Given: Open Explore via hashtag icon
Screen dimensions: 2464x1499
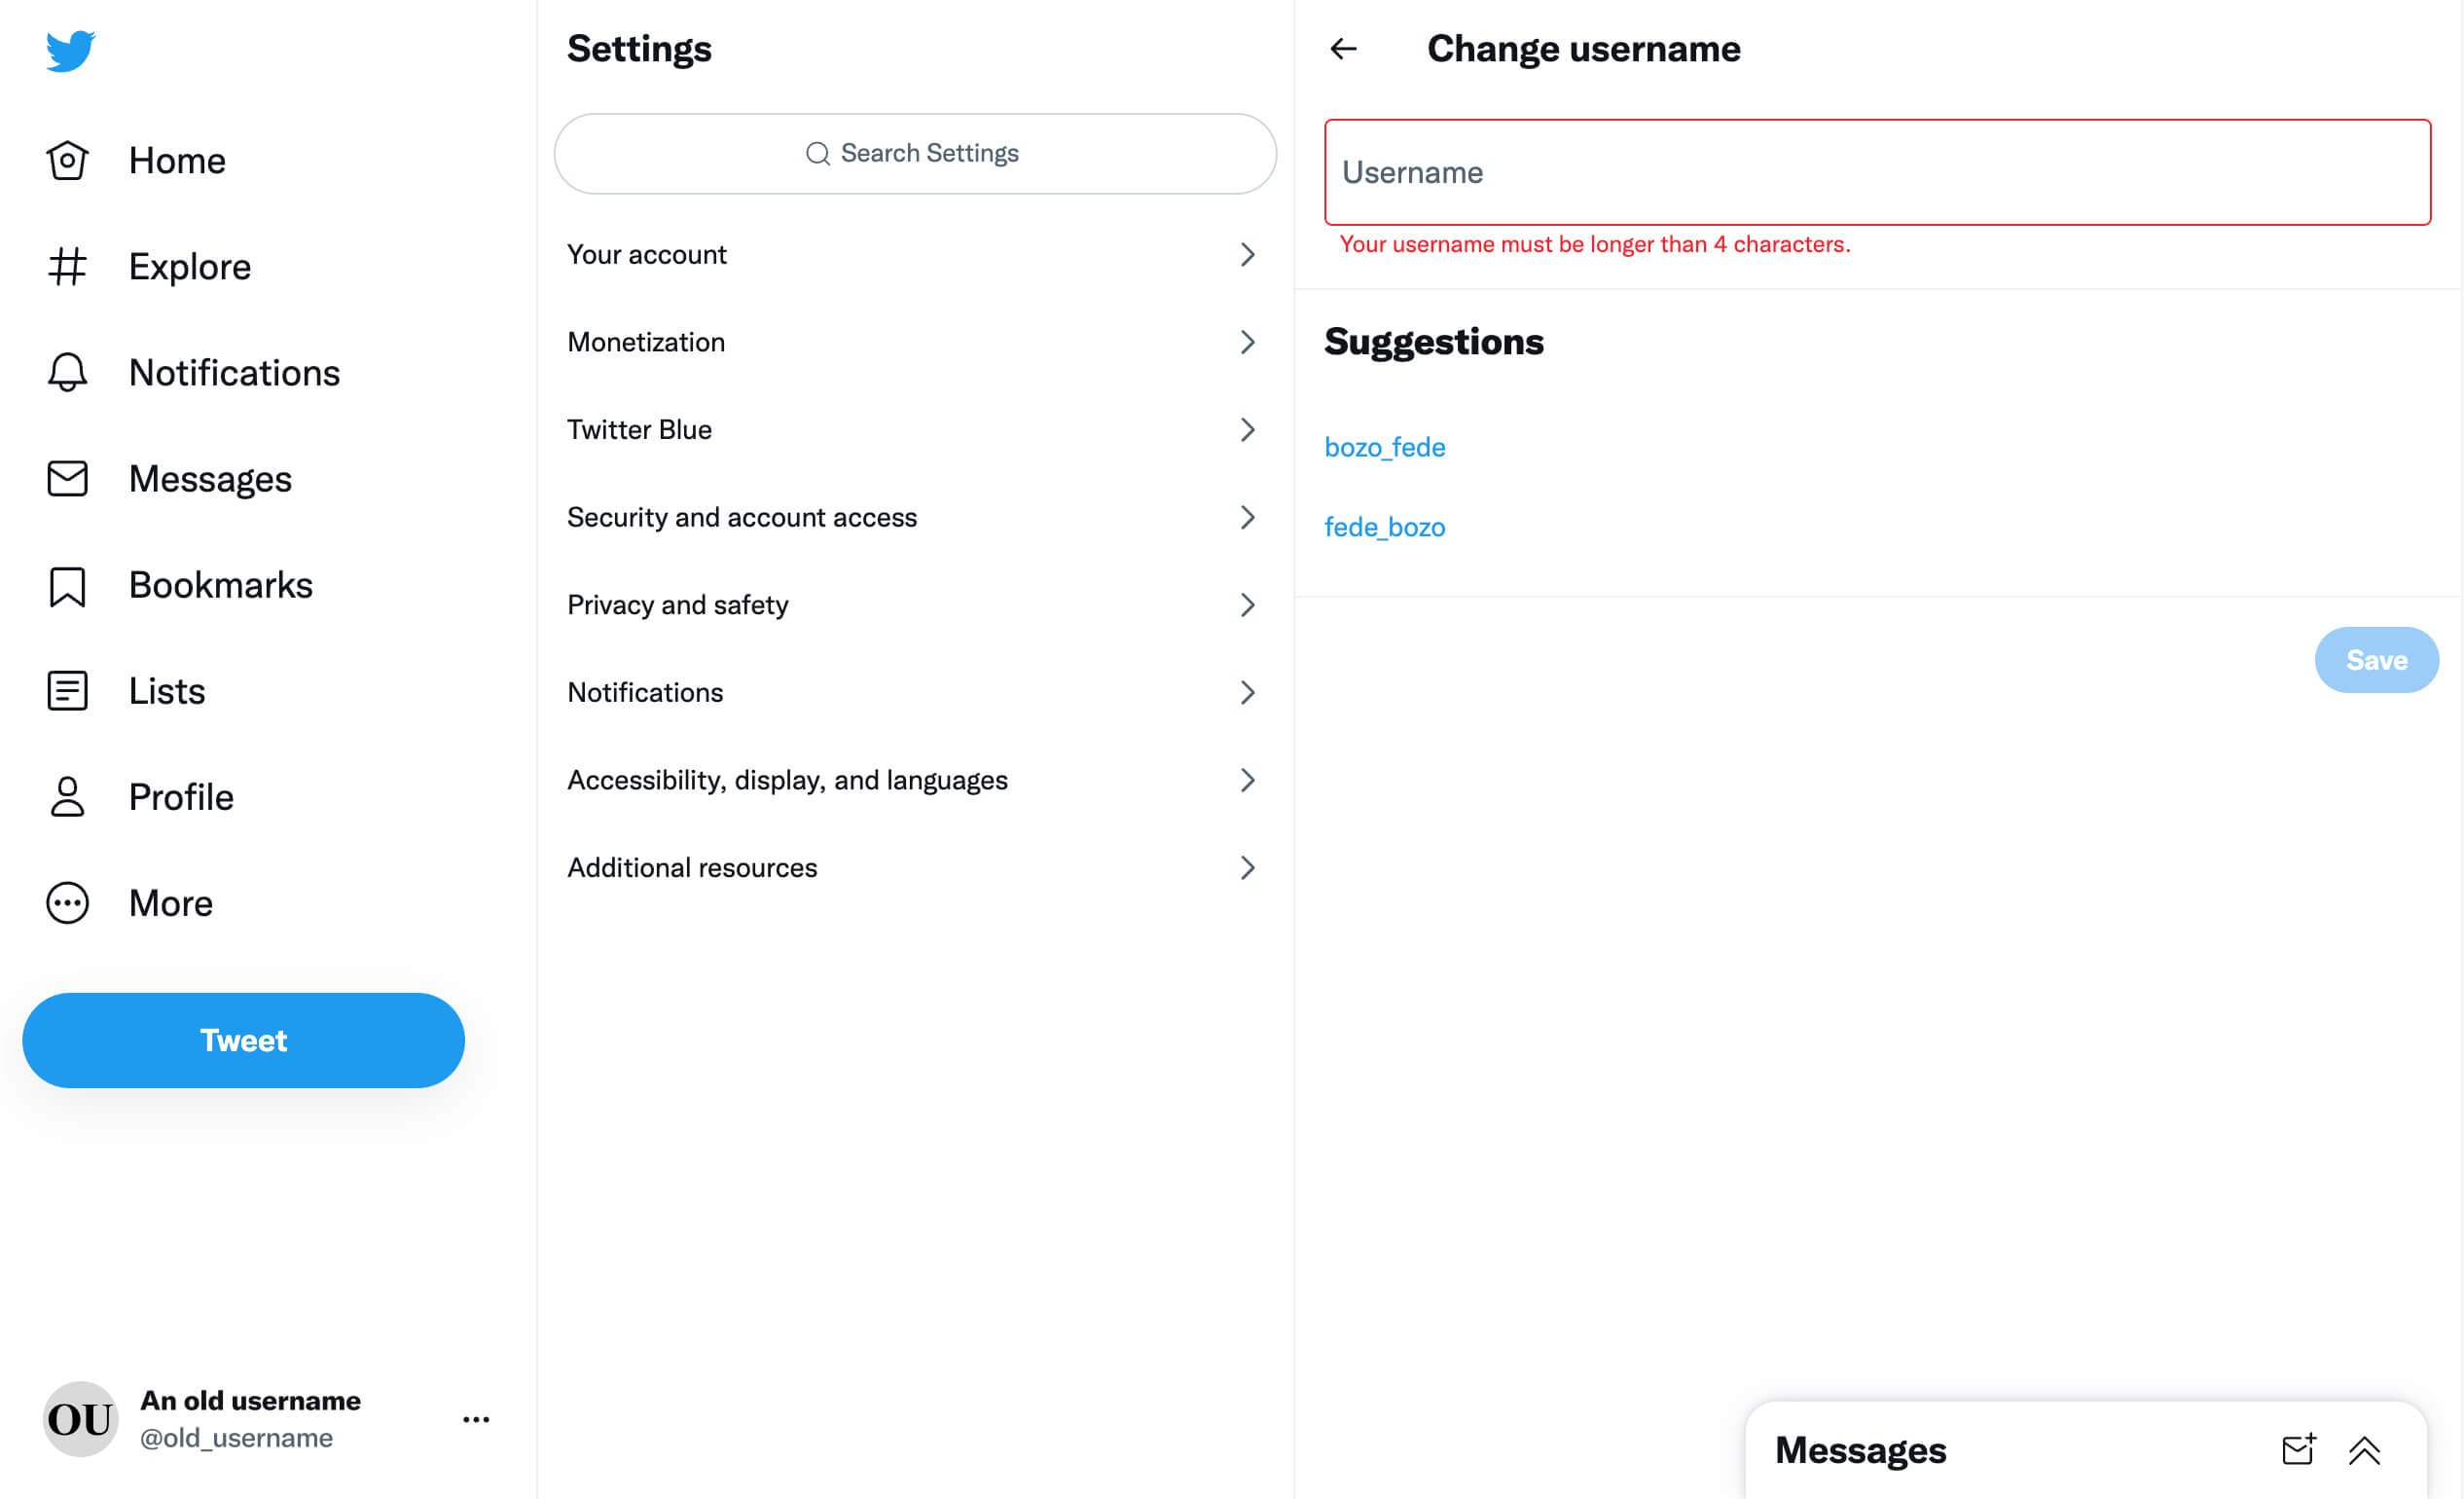Looking at the screenshot, I should pyautogui.click(x=67, y=267).
